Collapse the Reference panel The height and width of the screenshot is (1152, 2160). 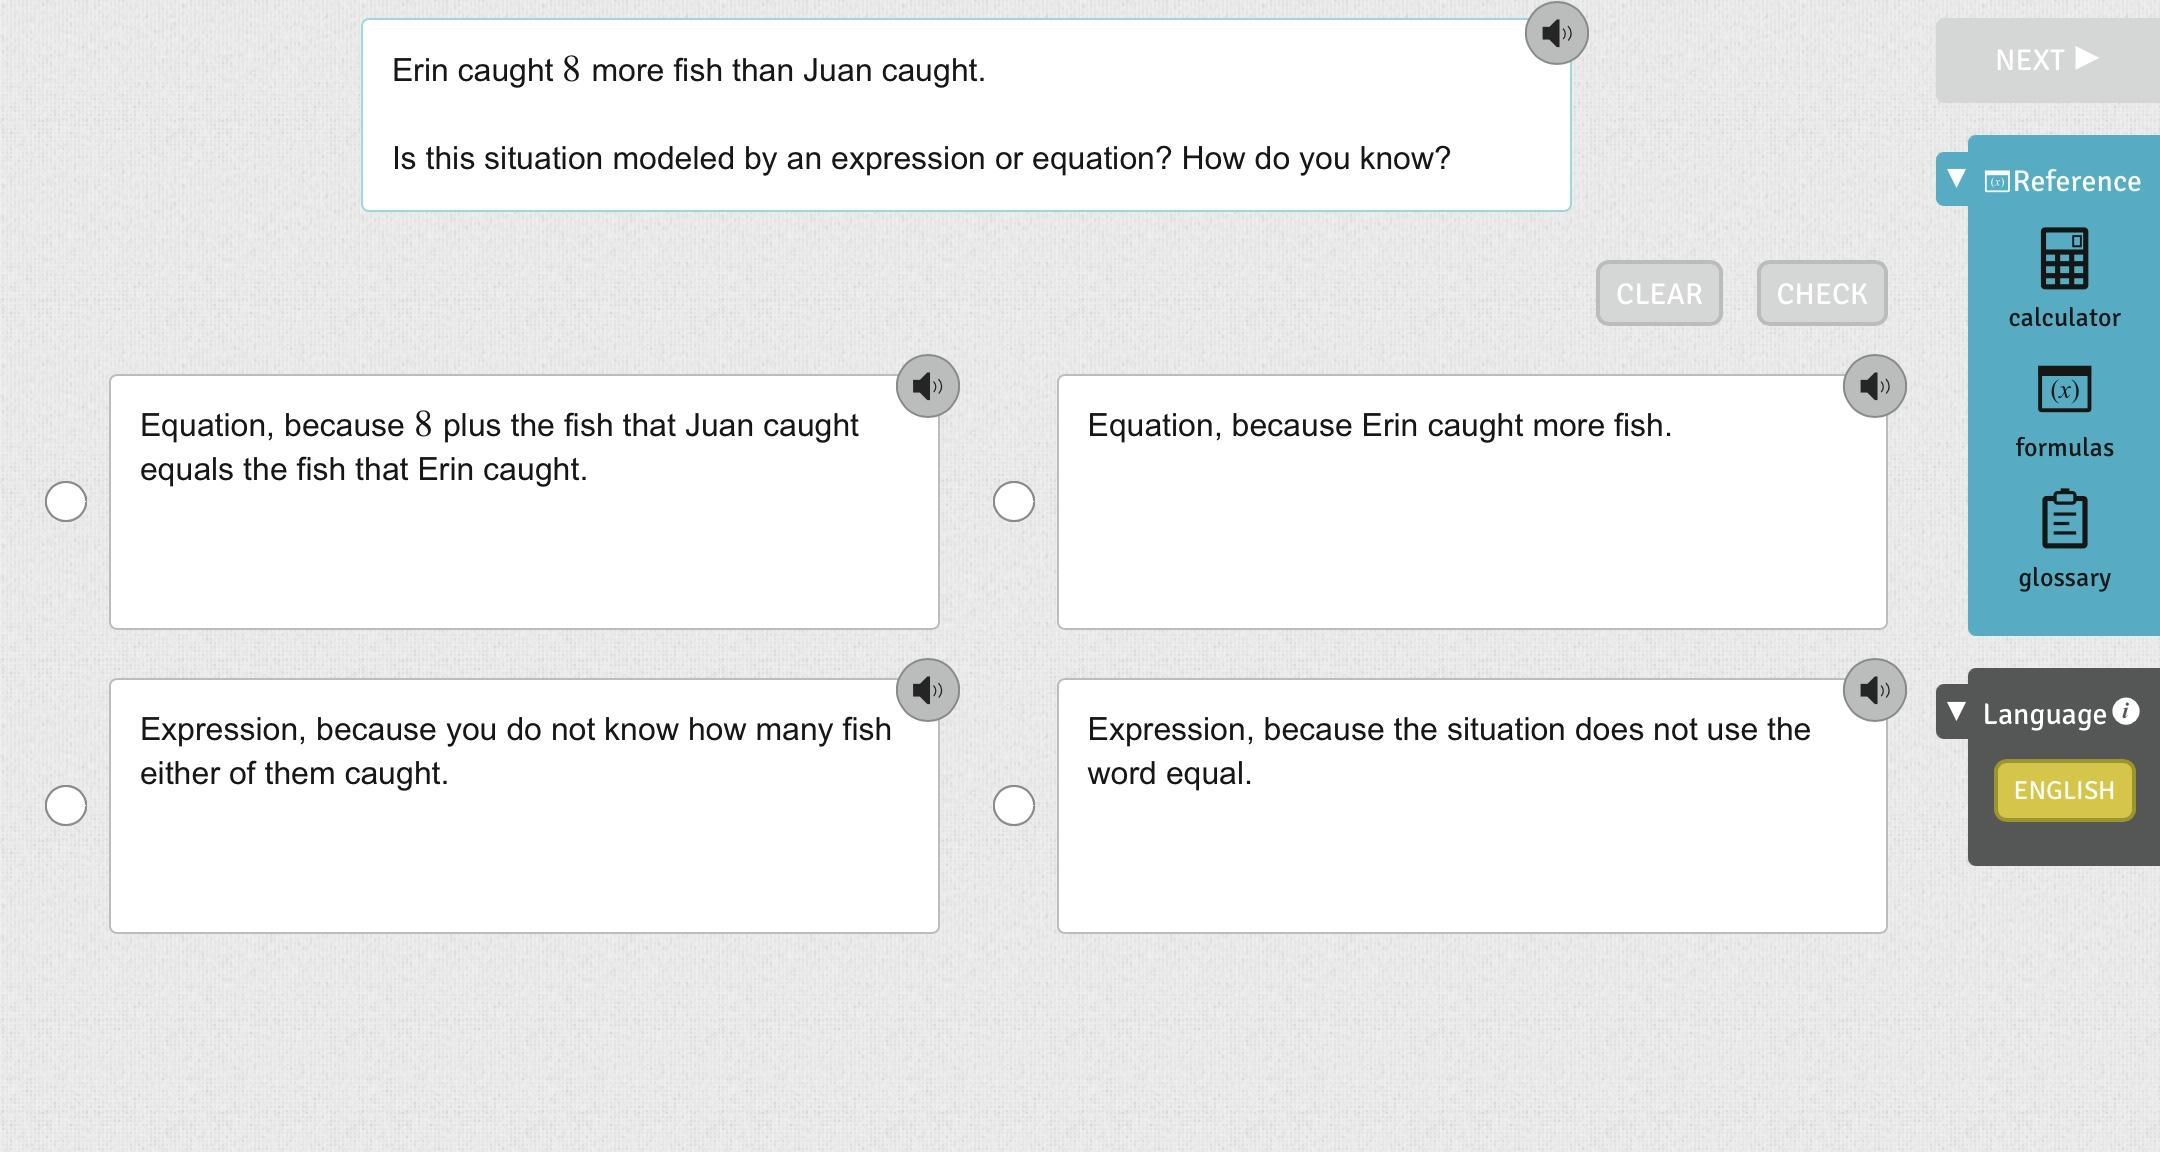pyautogui.click(x=1956, y=179)
